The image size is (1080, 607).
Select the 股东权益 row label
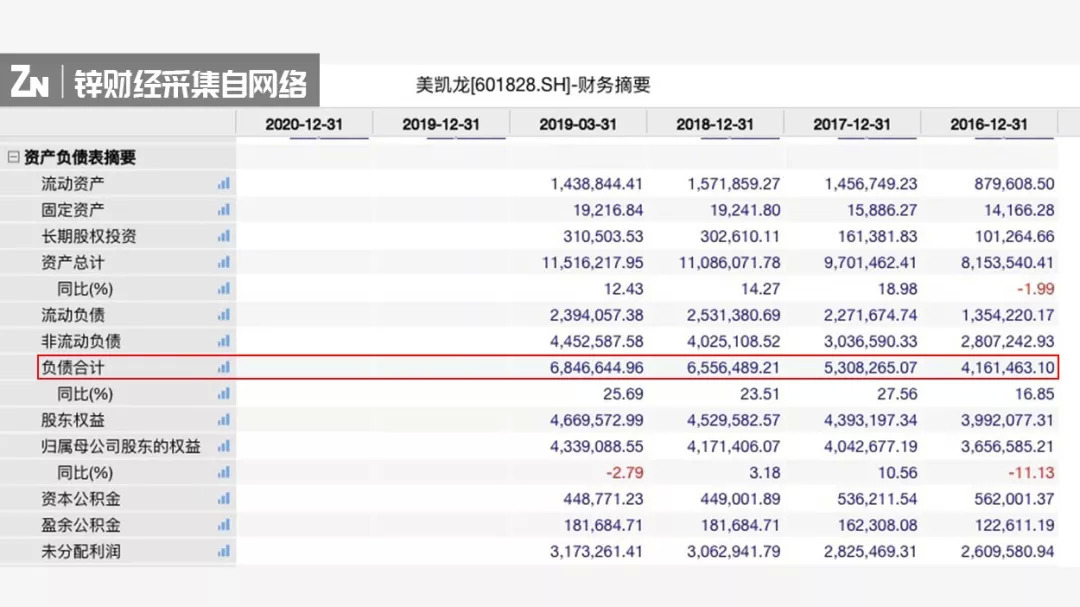pos(72,420)
